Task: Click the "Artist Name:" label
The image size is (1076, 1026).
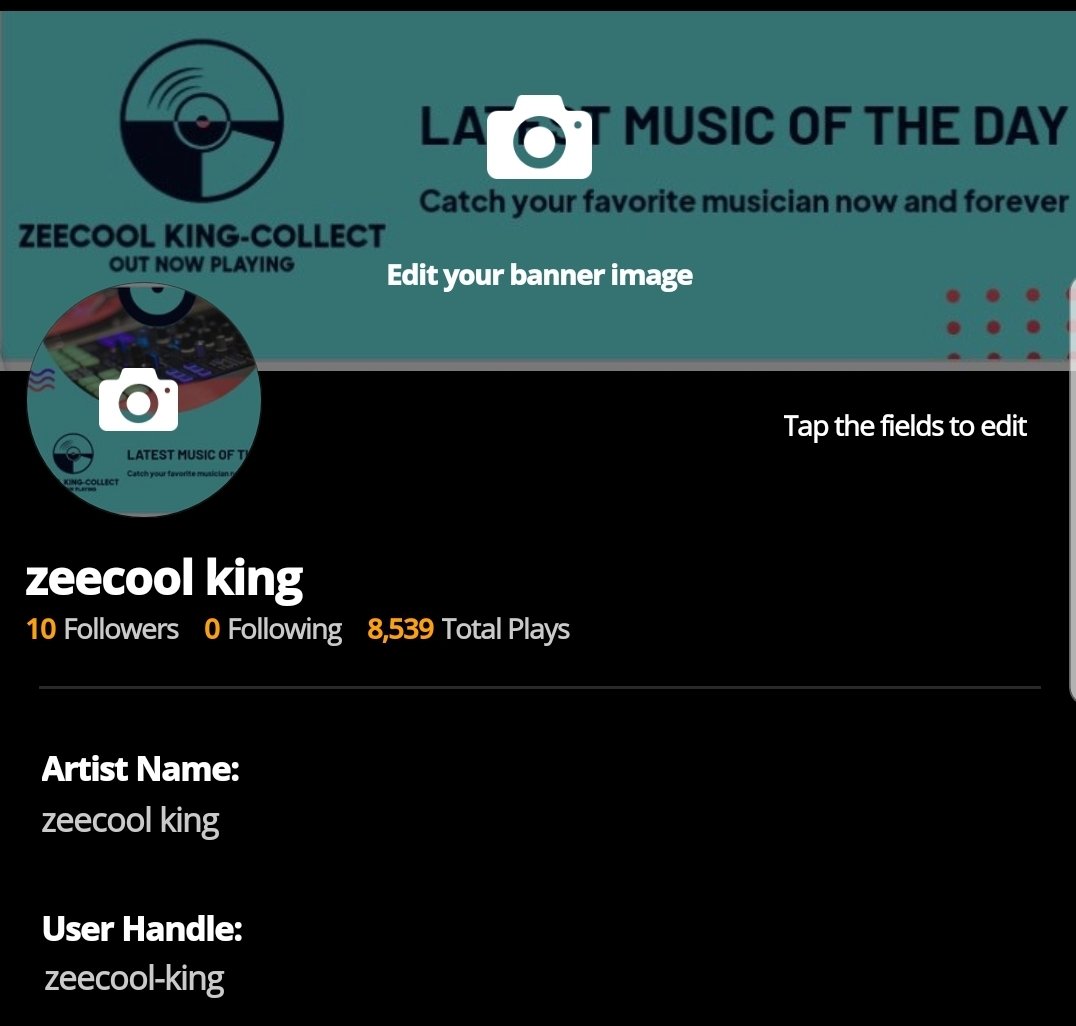Action: point(140,769)
